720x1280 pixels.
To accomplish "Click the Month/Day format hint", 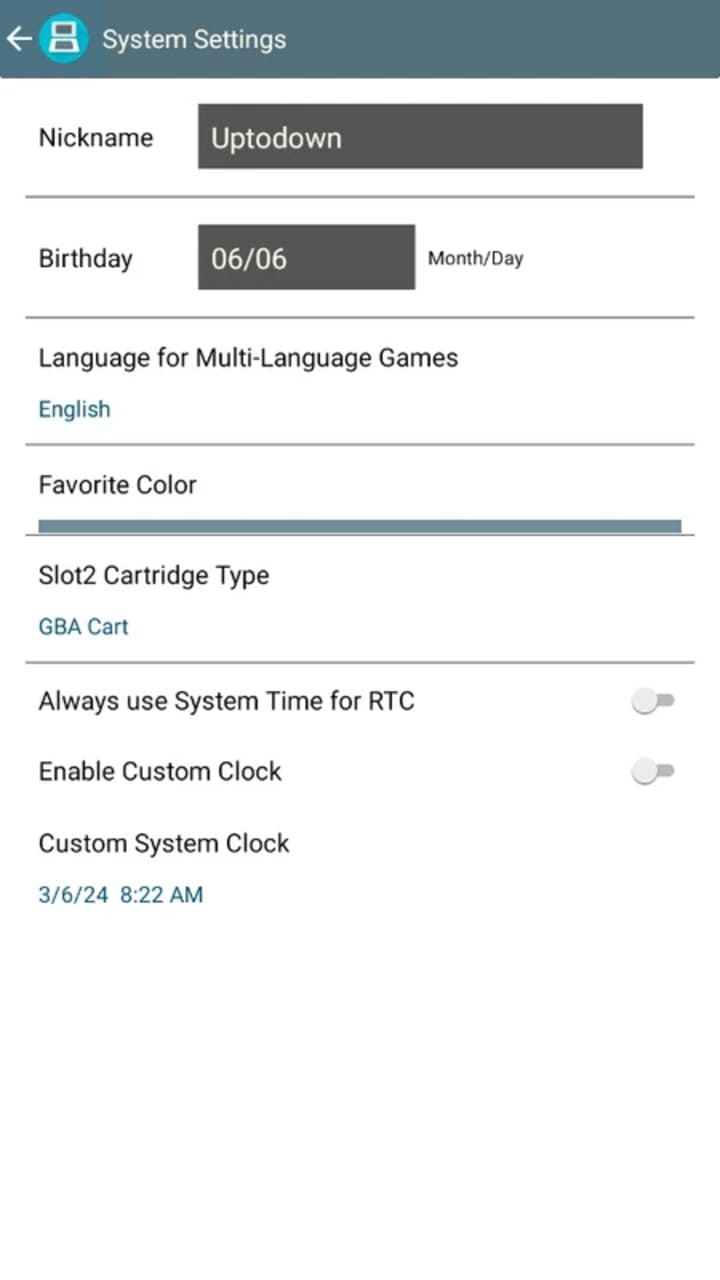I will 475,258.
